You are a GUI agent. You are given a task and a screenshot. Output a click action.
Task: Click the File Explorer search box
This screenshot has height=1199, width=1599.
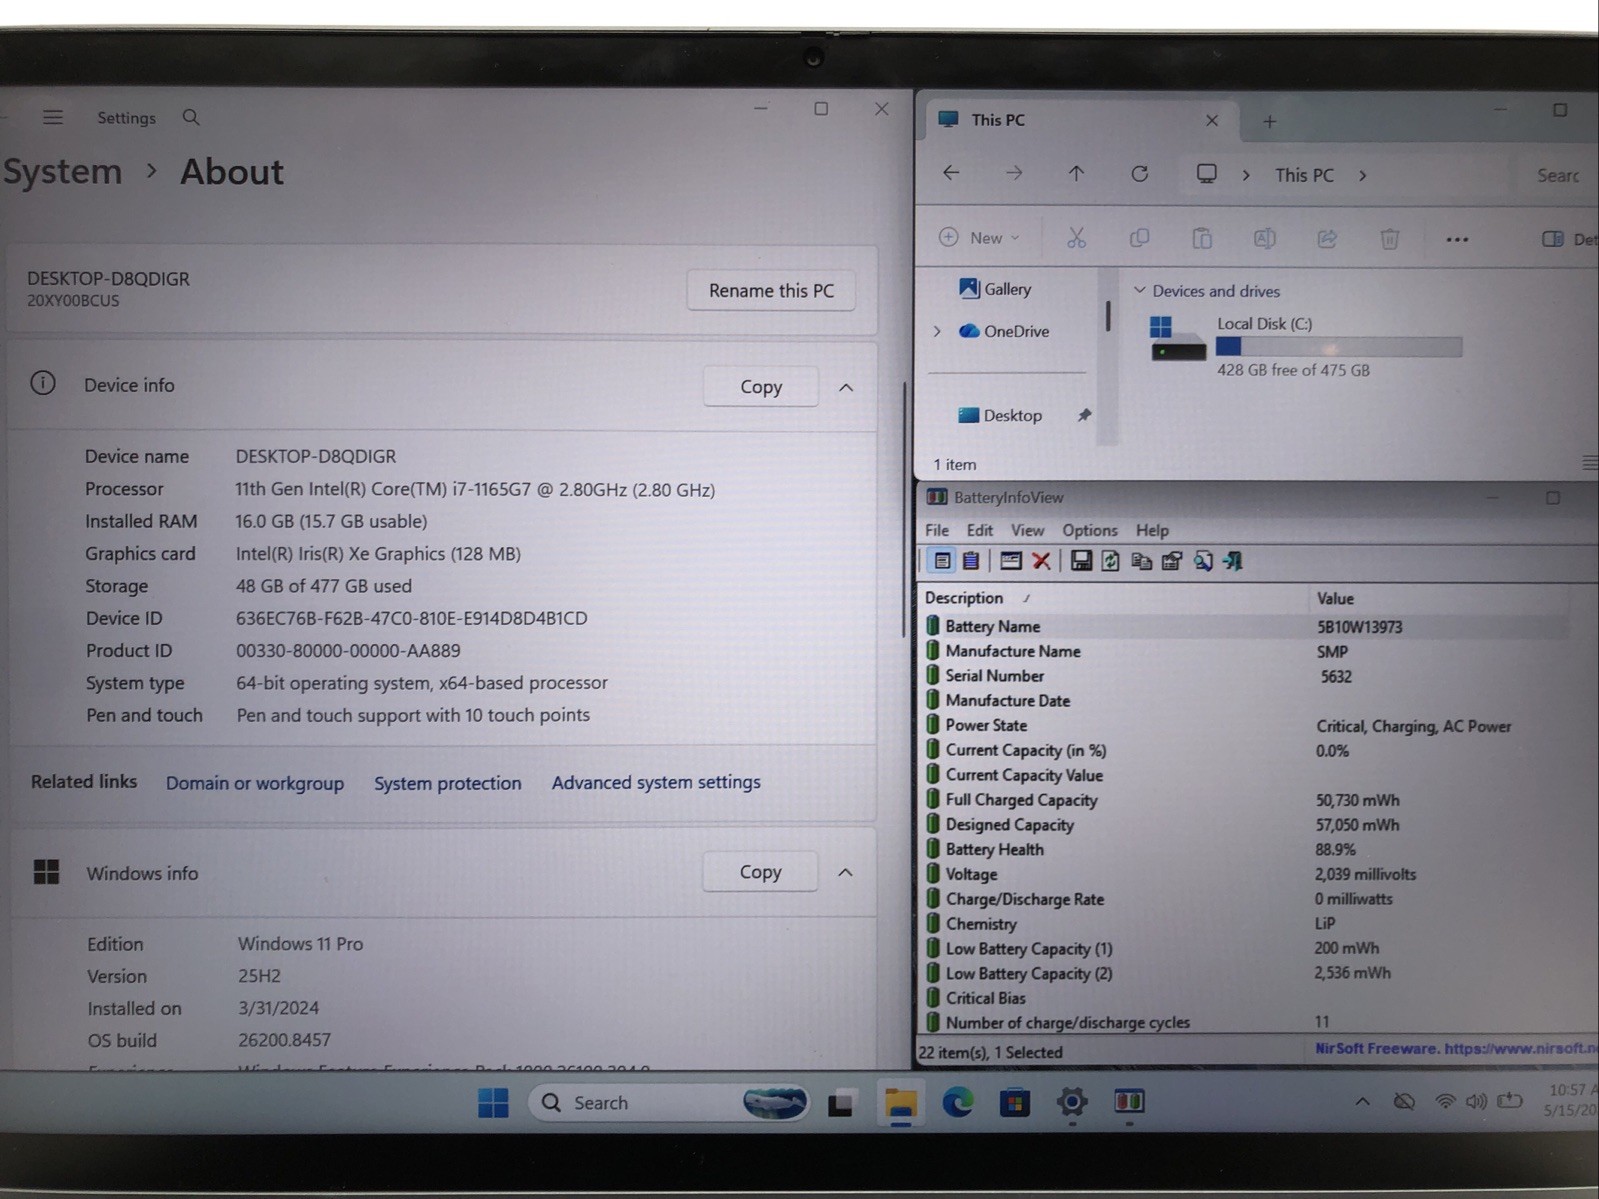coord(1557,176)
